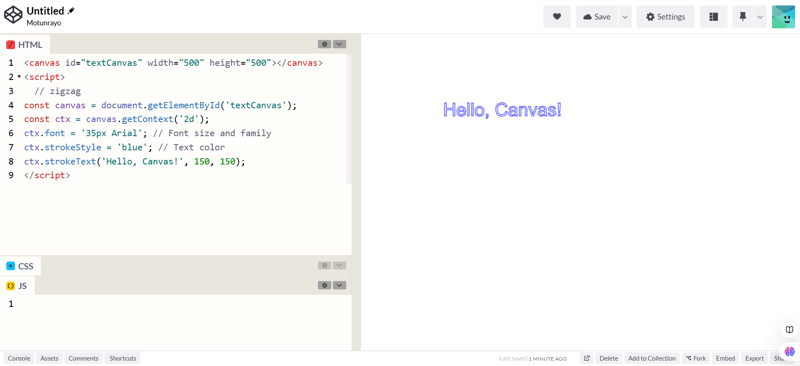
Task: Open the Comments panel
Action: pos(84,358)
